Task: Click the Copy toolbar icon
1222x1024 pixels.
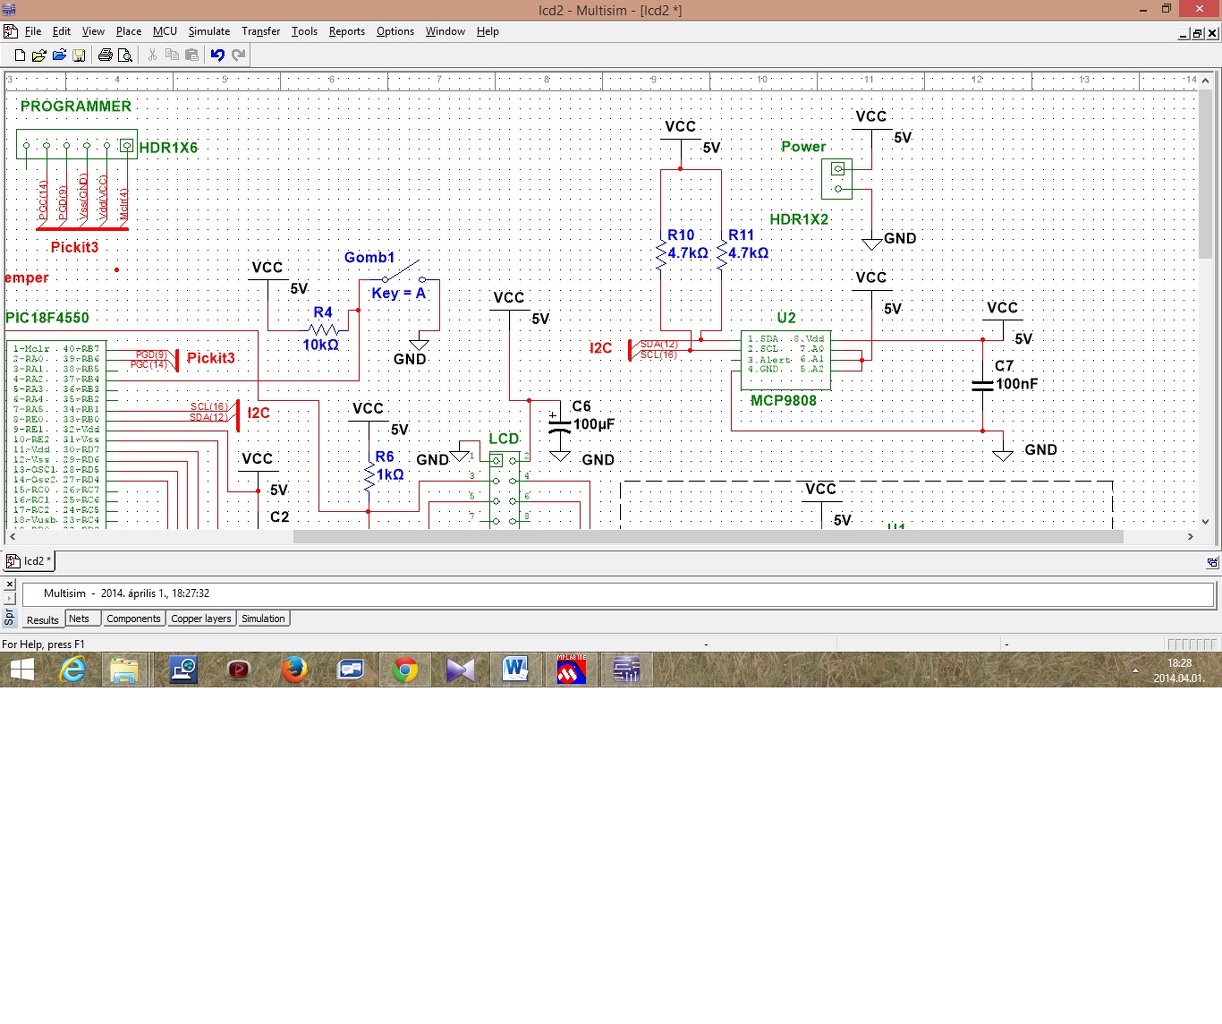Action: [172, 55]
